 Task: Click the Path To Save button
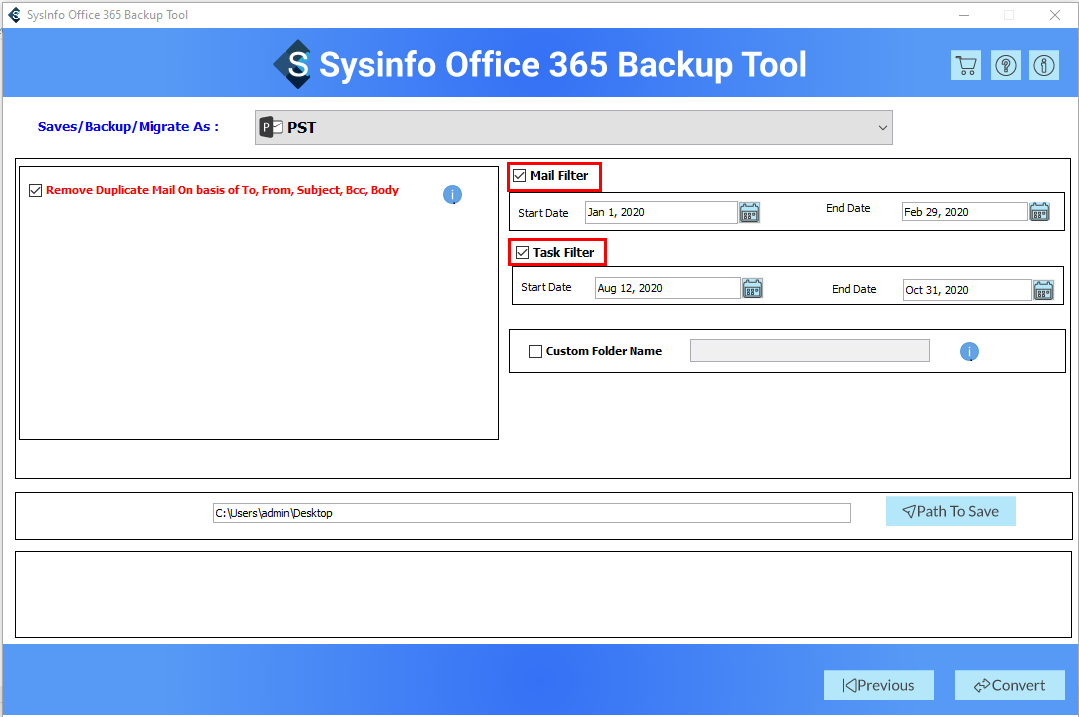point(950,511)
